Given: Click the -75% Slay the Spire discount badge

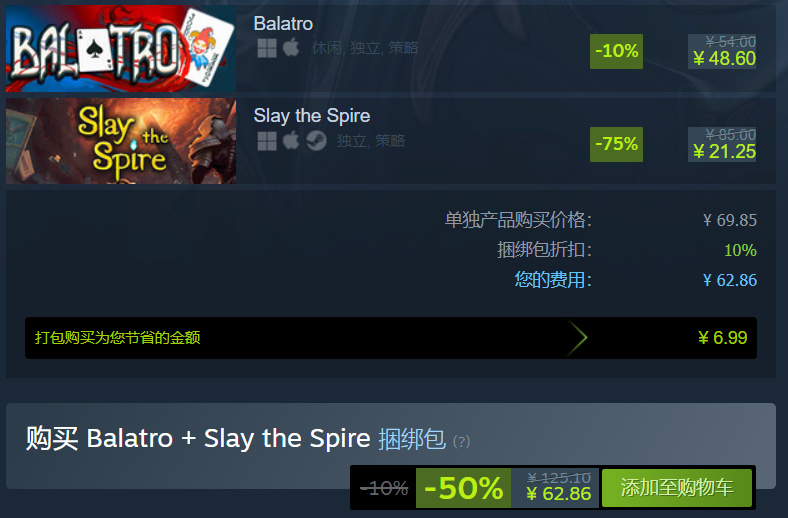Looking at the screenshot, I should click(x=616, y=144).
